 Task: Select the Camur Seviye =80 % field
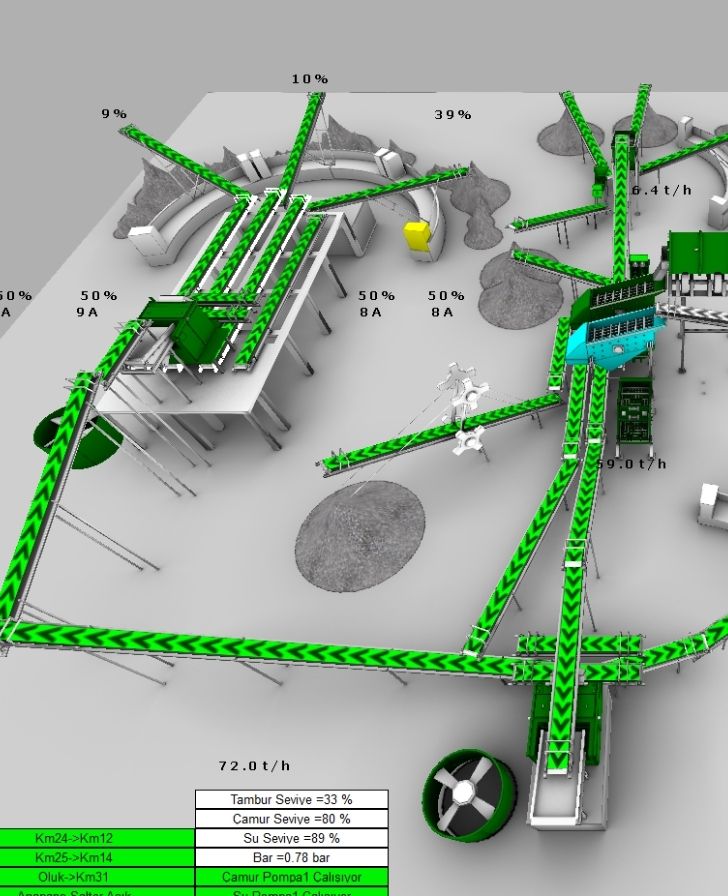pos(291,819)
